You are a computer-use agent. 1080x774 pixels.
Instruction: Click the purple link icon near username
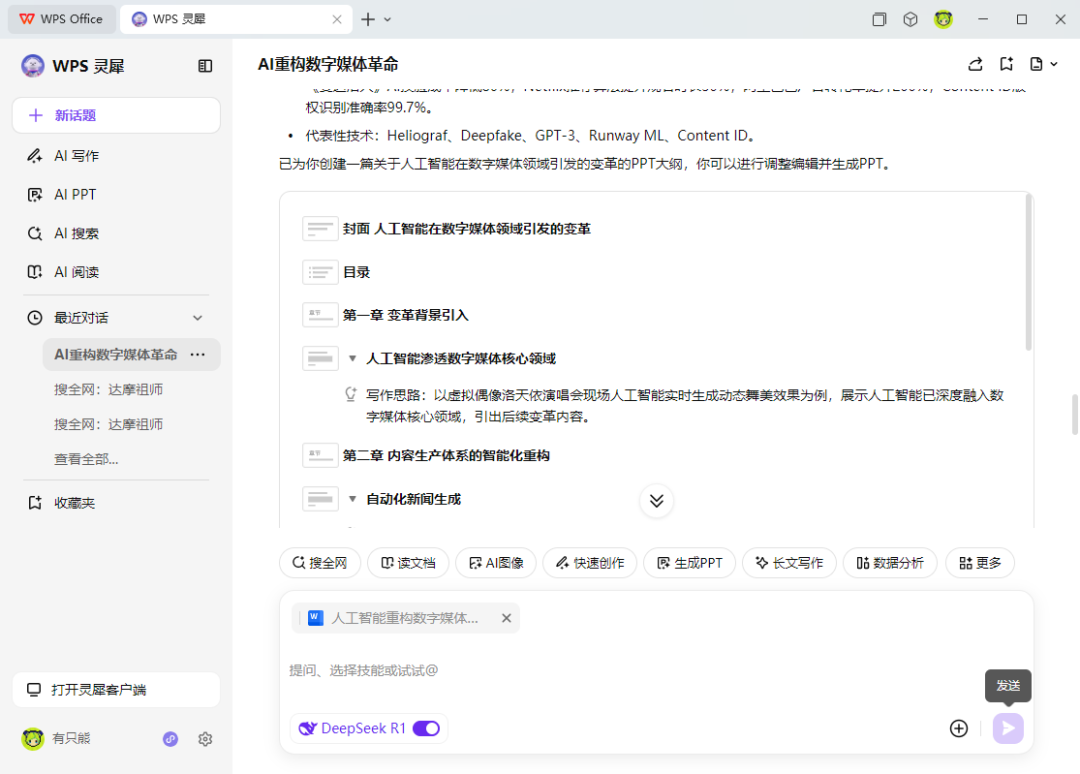tap(170, 739)
